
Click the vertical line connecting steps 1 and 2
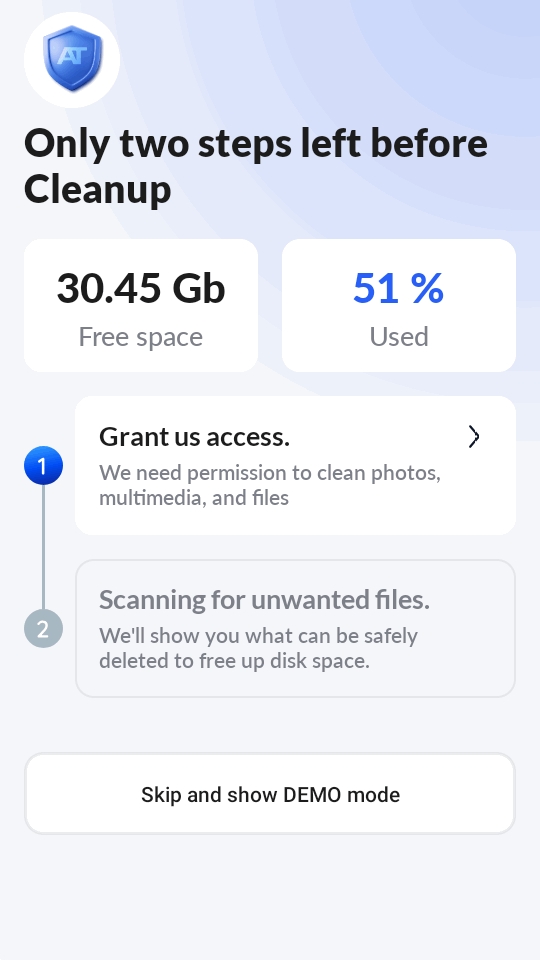(x=43, y=547)
